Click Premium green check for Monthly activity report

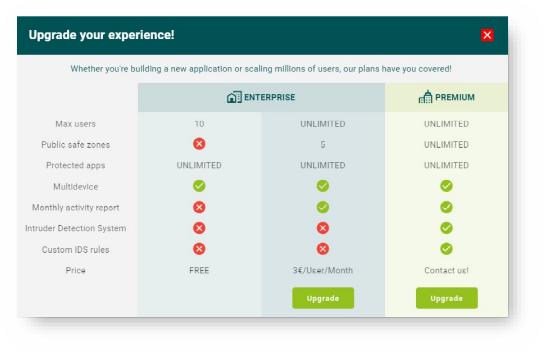tap(446, 207)
